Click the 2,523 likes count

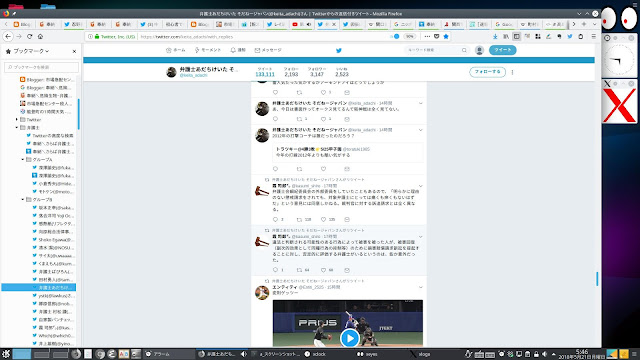pos(342,74)
